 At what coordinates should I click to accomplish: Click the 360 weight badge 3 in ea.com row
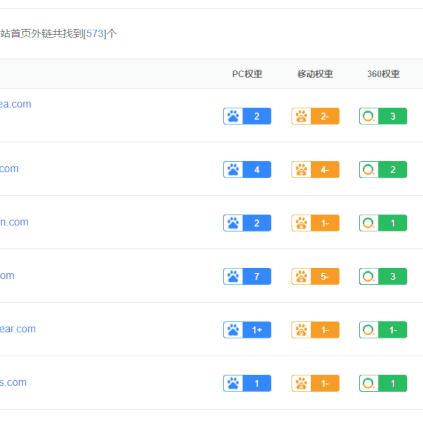[383, 116]
